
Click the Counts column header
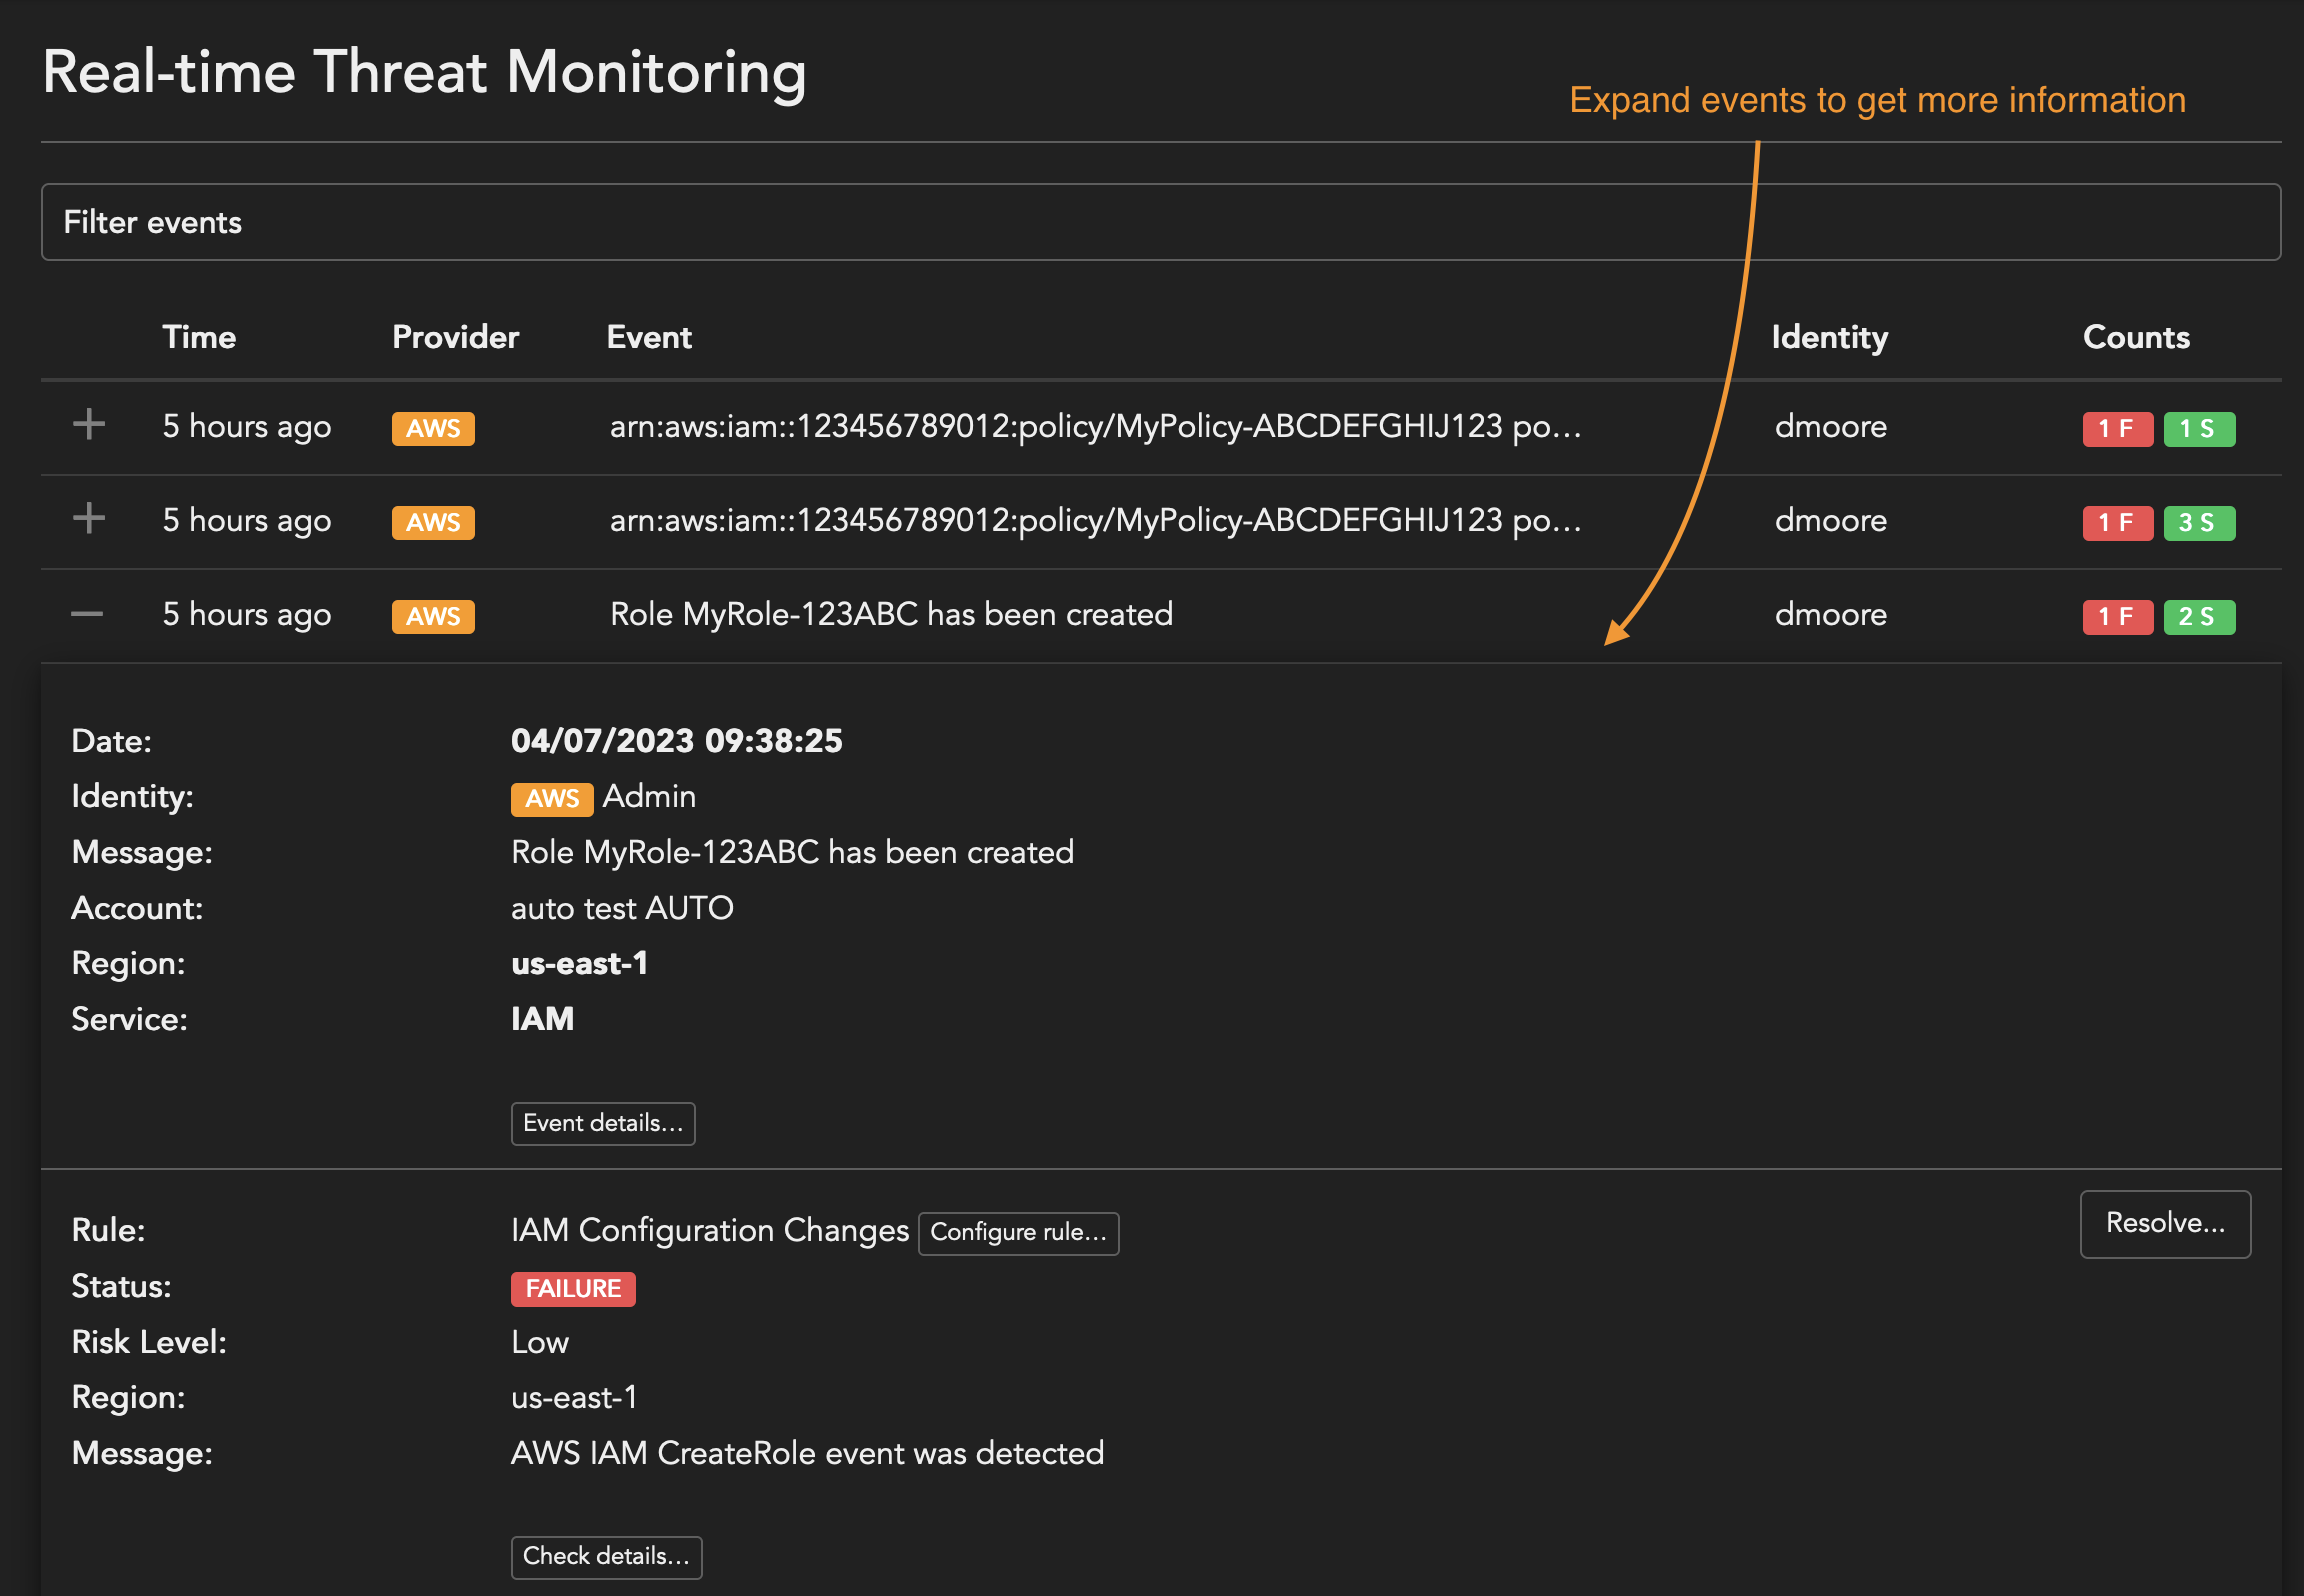click(x=2136, y=337)
